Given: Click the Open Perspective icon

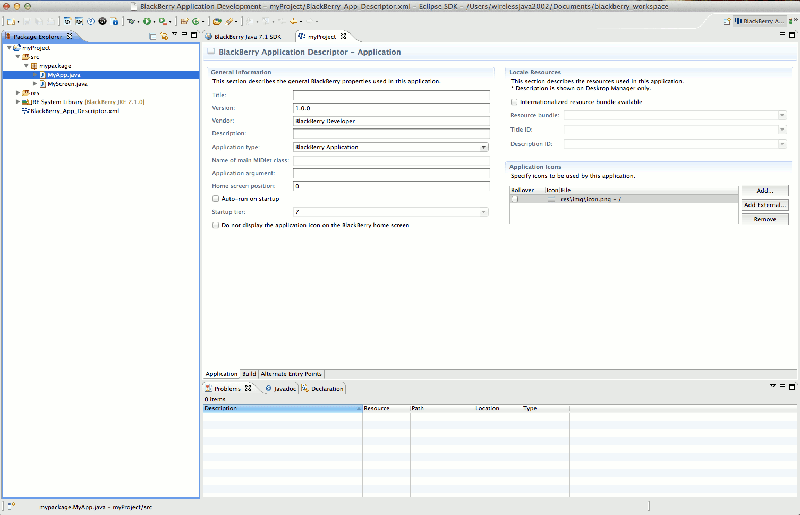Looking at the screenshot, I should [x=727, y=21].
